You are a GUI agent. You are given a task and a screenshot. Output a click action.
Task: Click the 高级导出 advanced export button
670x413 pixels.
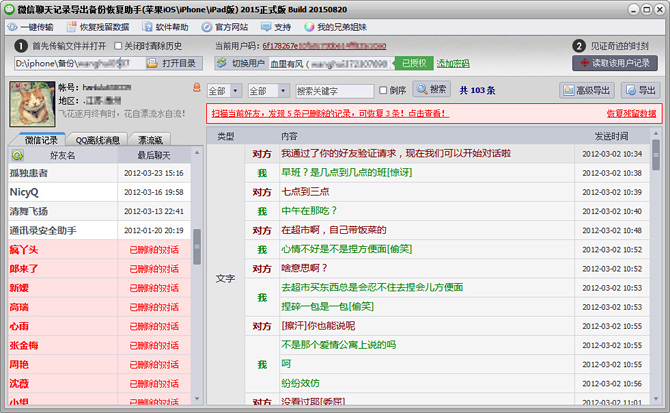(586, 90)
